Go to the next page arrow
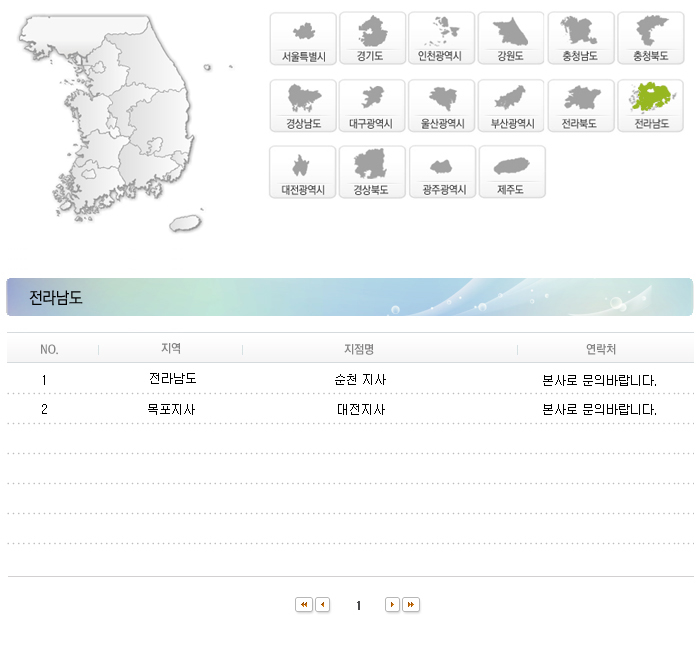This screenshot has height=654, width=699. 392,605
